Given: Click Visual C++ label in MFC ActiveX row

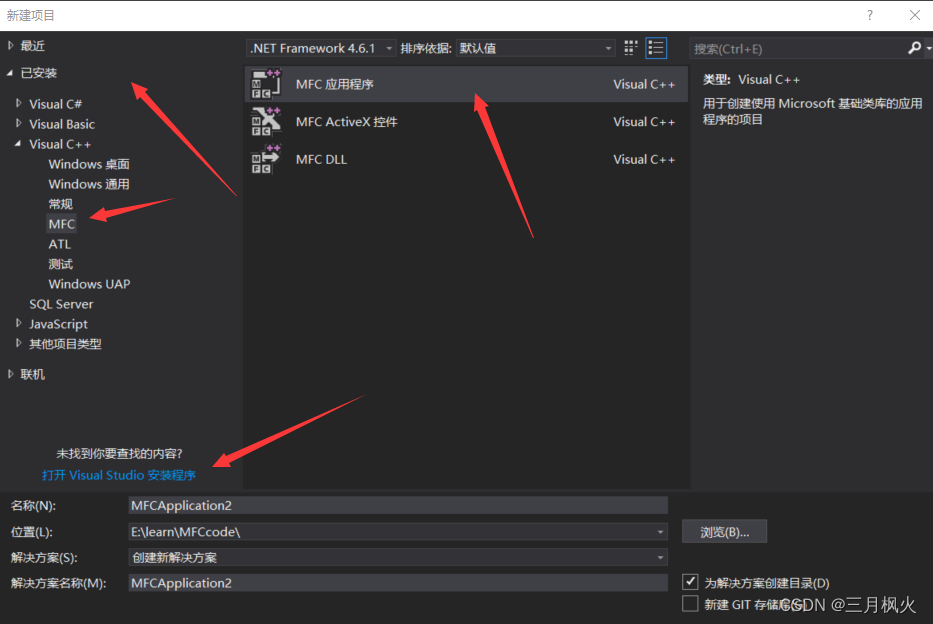Looking at the screenshot, I should click(644, 122).
